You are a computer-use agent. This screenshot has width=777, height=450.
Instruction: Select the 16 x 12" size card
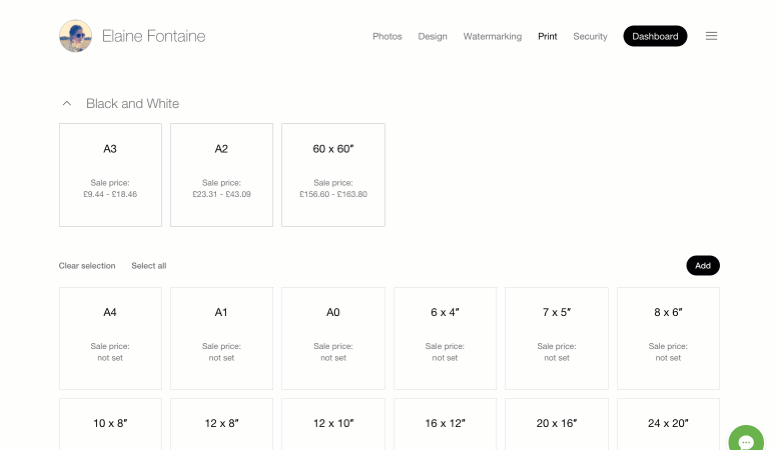point(445,424)
